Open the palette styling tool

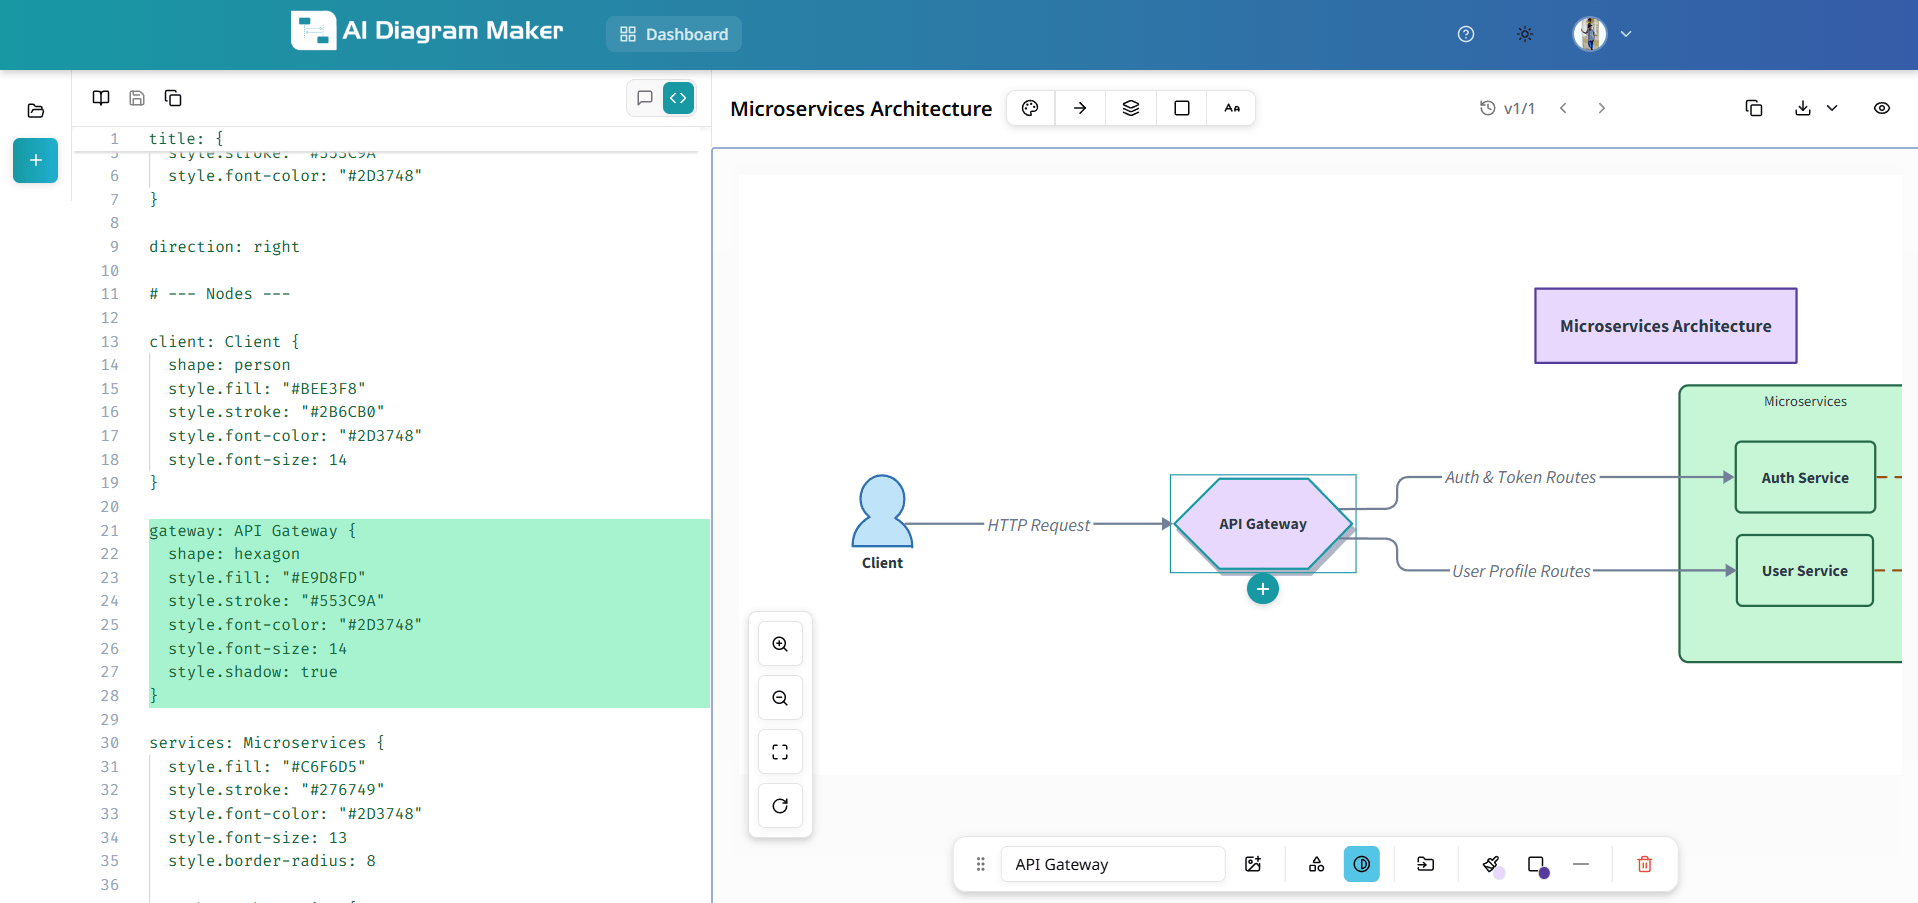click(x=1030, y=108)
